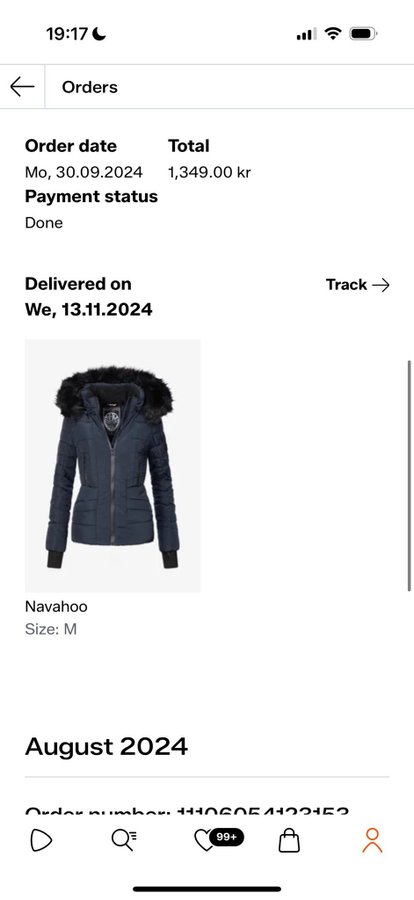Tap the battery status icon
Image resolution: width=414 pixels, height=900 pixels.
pyautogui.click(x=363, y=34)
